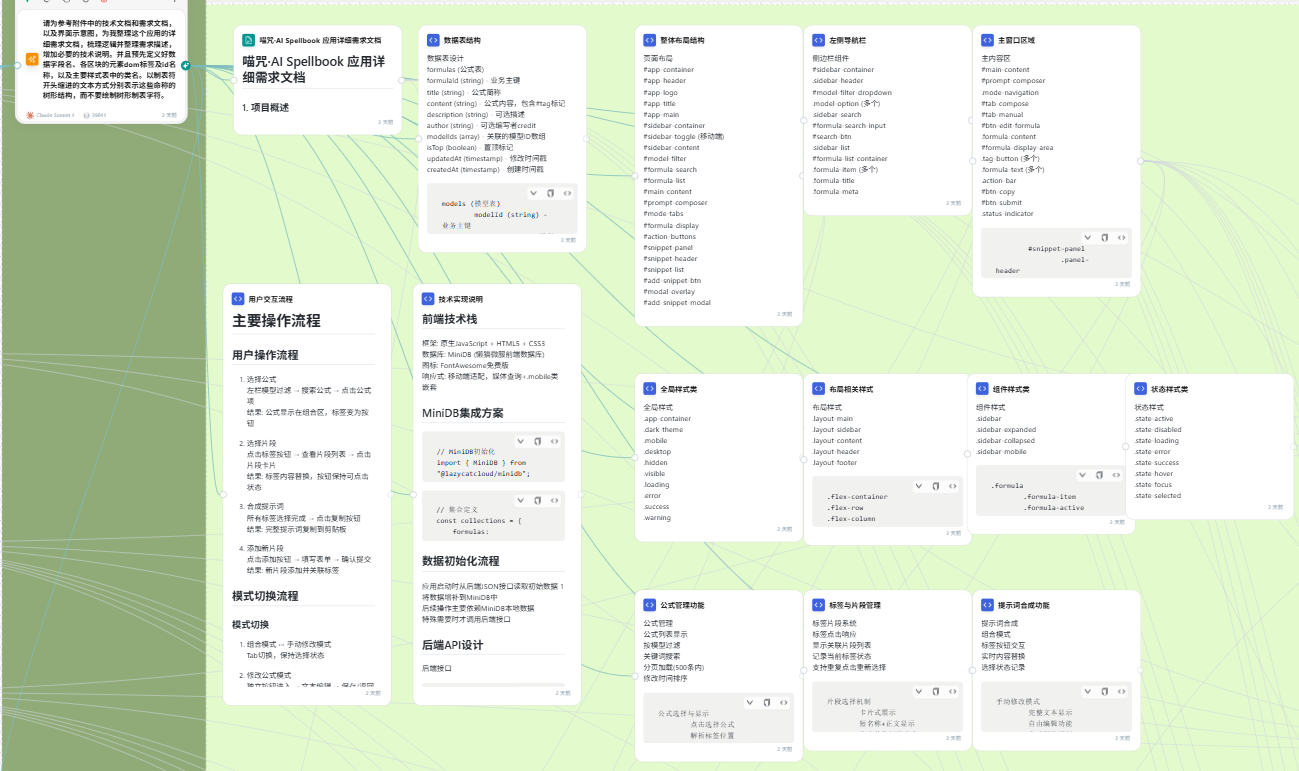Viewport: 1299px width, 771px height.
Task: Click code icon beside 左侧导航栏 title
Action: tap(819, 40)
